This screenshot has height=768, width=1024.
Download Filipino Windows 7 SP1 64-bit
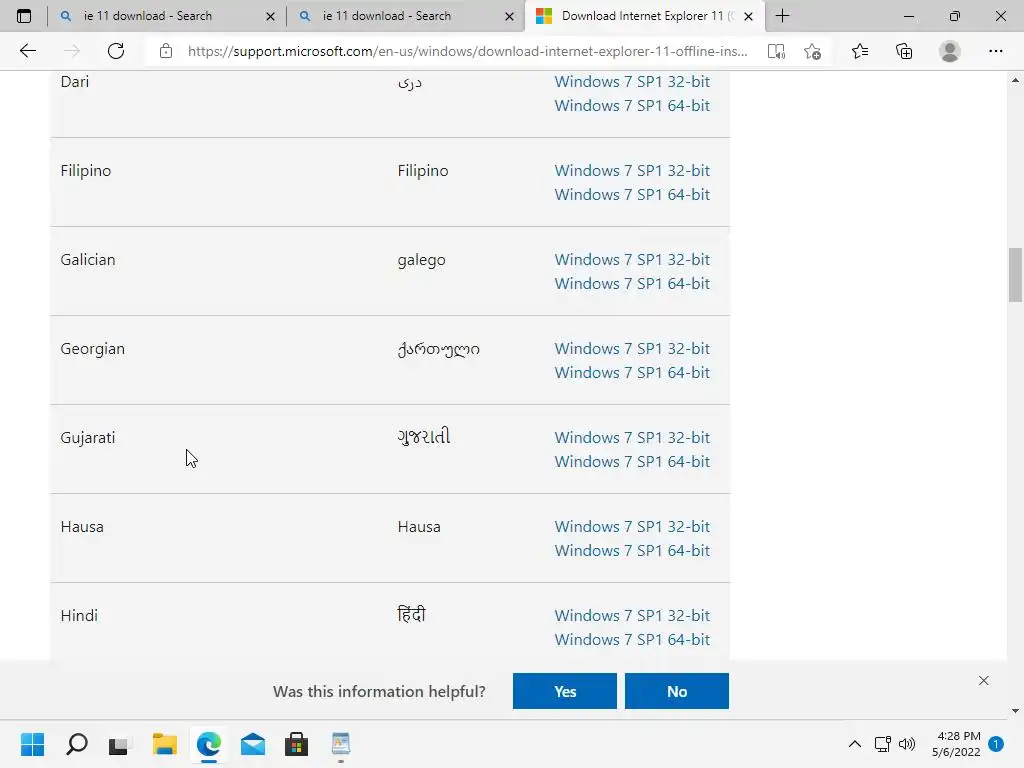[632, 195]
